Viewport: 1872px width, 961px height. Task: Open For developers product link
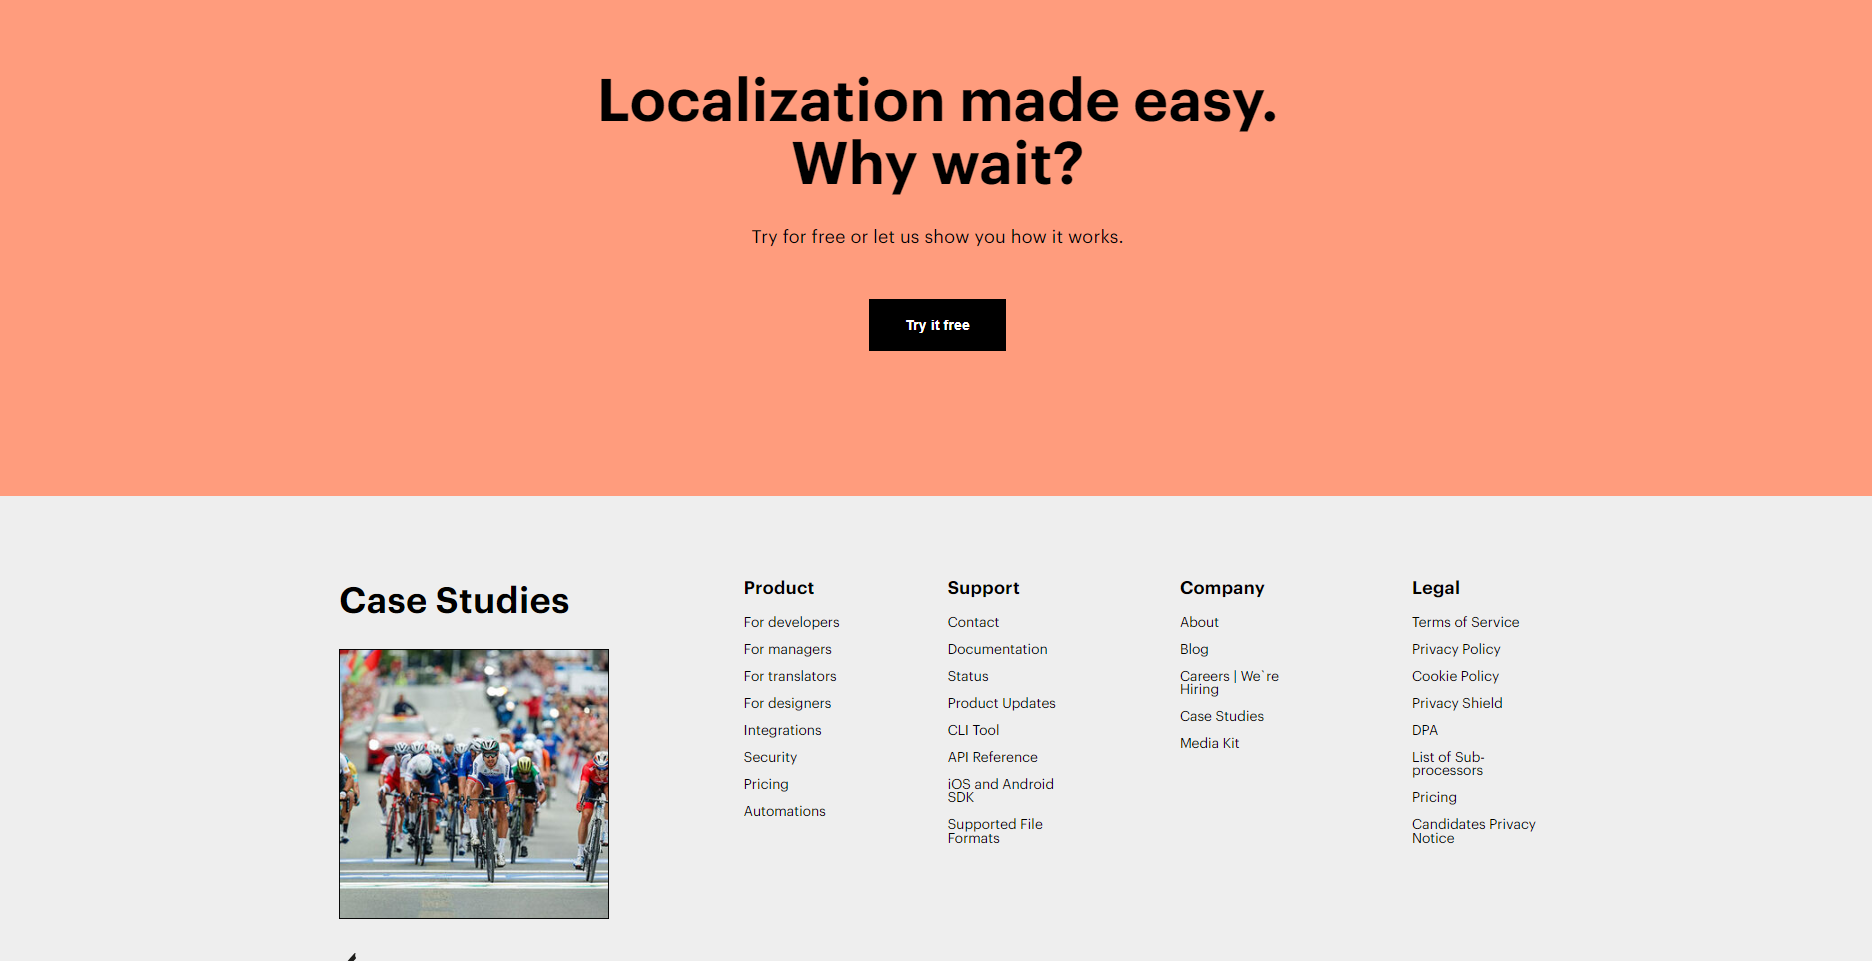pyautogui.click(x=791, y=622)
